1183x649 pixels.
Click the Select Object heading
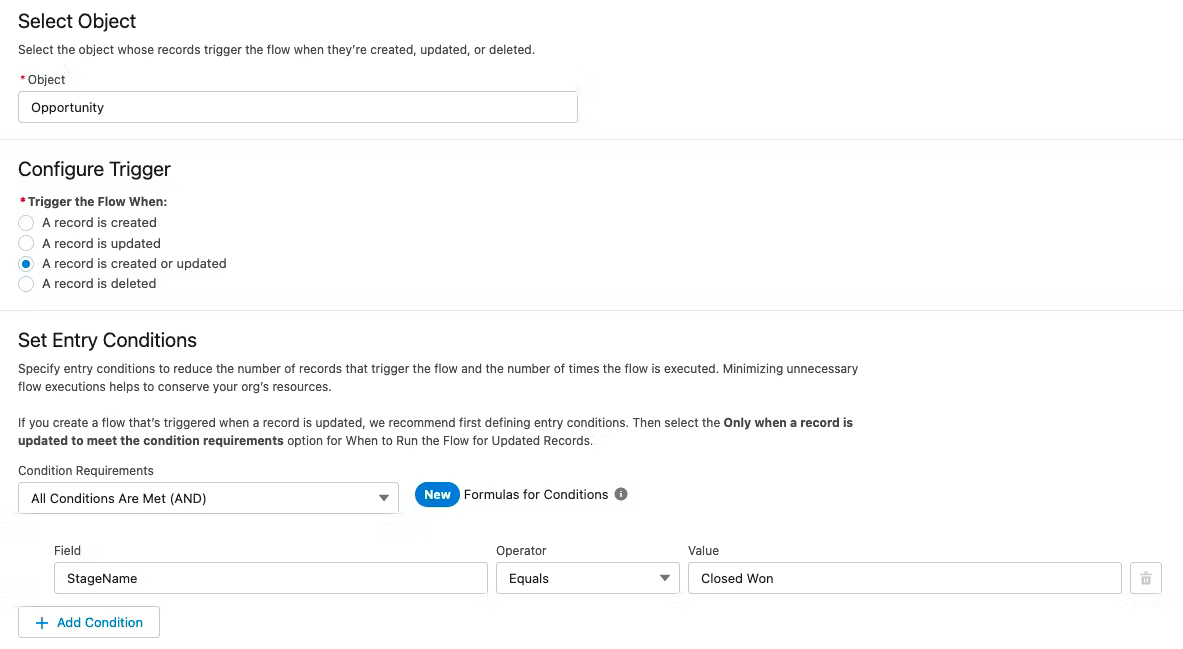[x=77, y=21]
